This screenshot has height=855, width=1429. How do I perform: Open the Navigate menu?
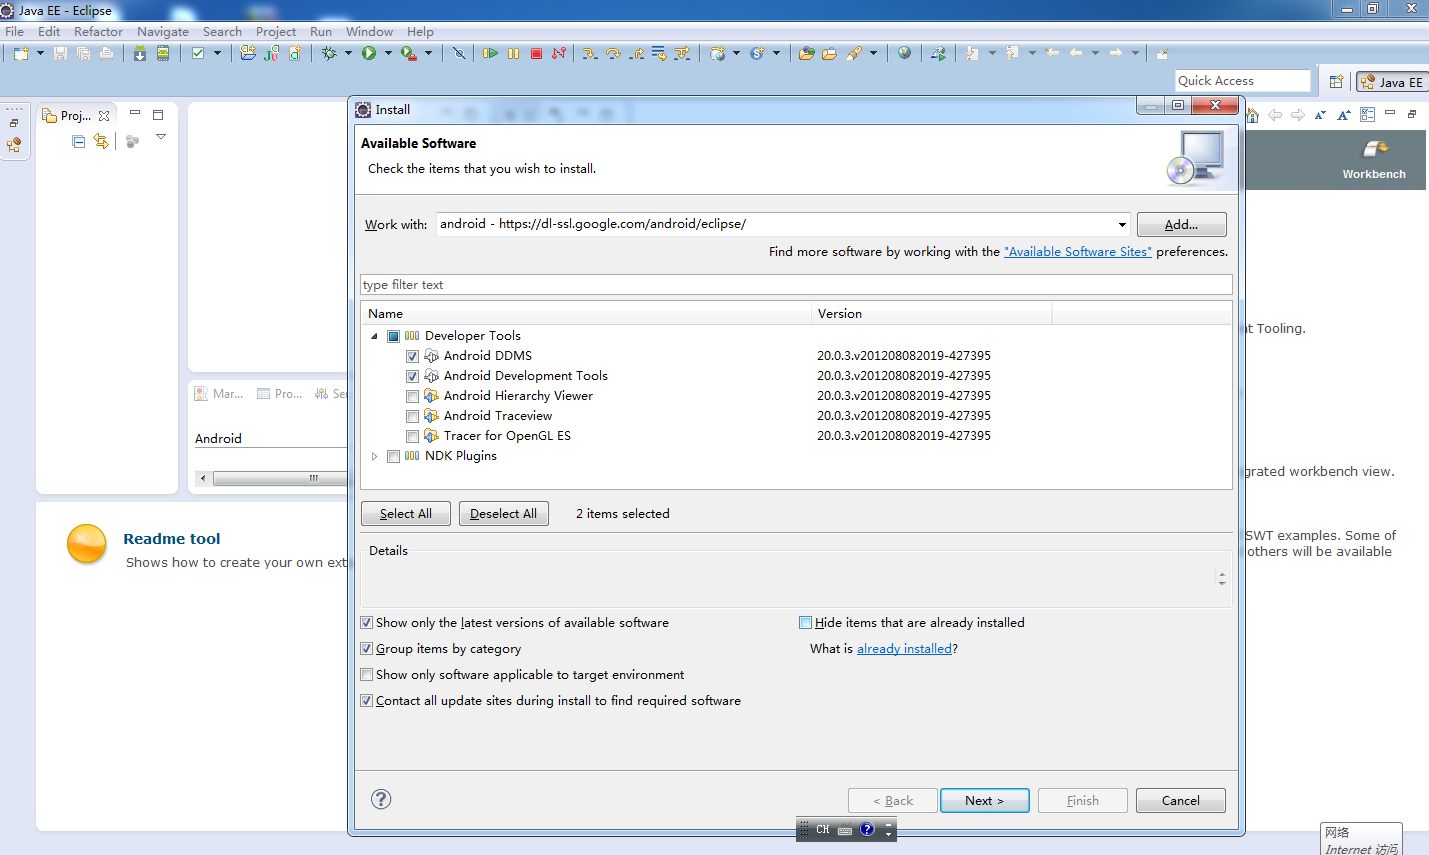coord(163,31)
